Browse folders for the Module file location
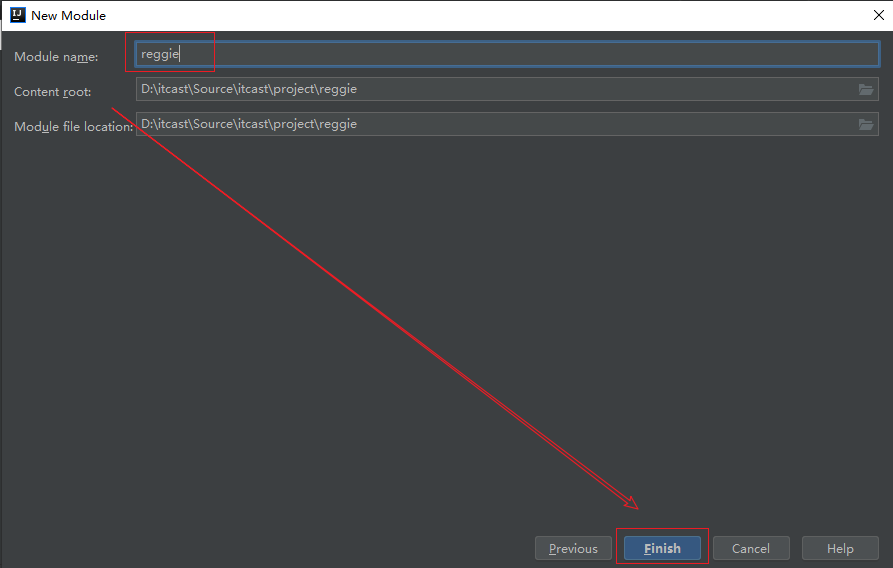Screen dimensions: 893x568 tap(866, 124)
